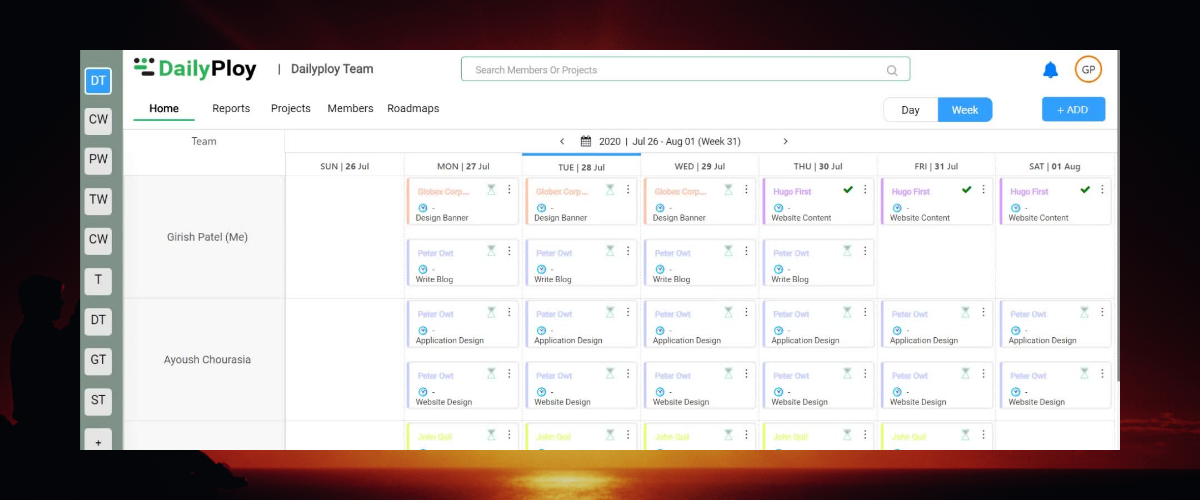Viewport: 1200px width, 500px height.
Task: Open the GP user avatar menu
Action: (1088, 70)
